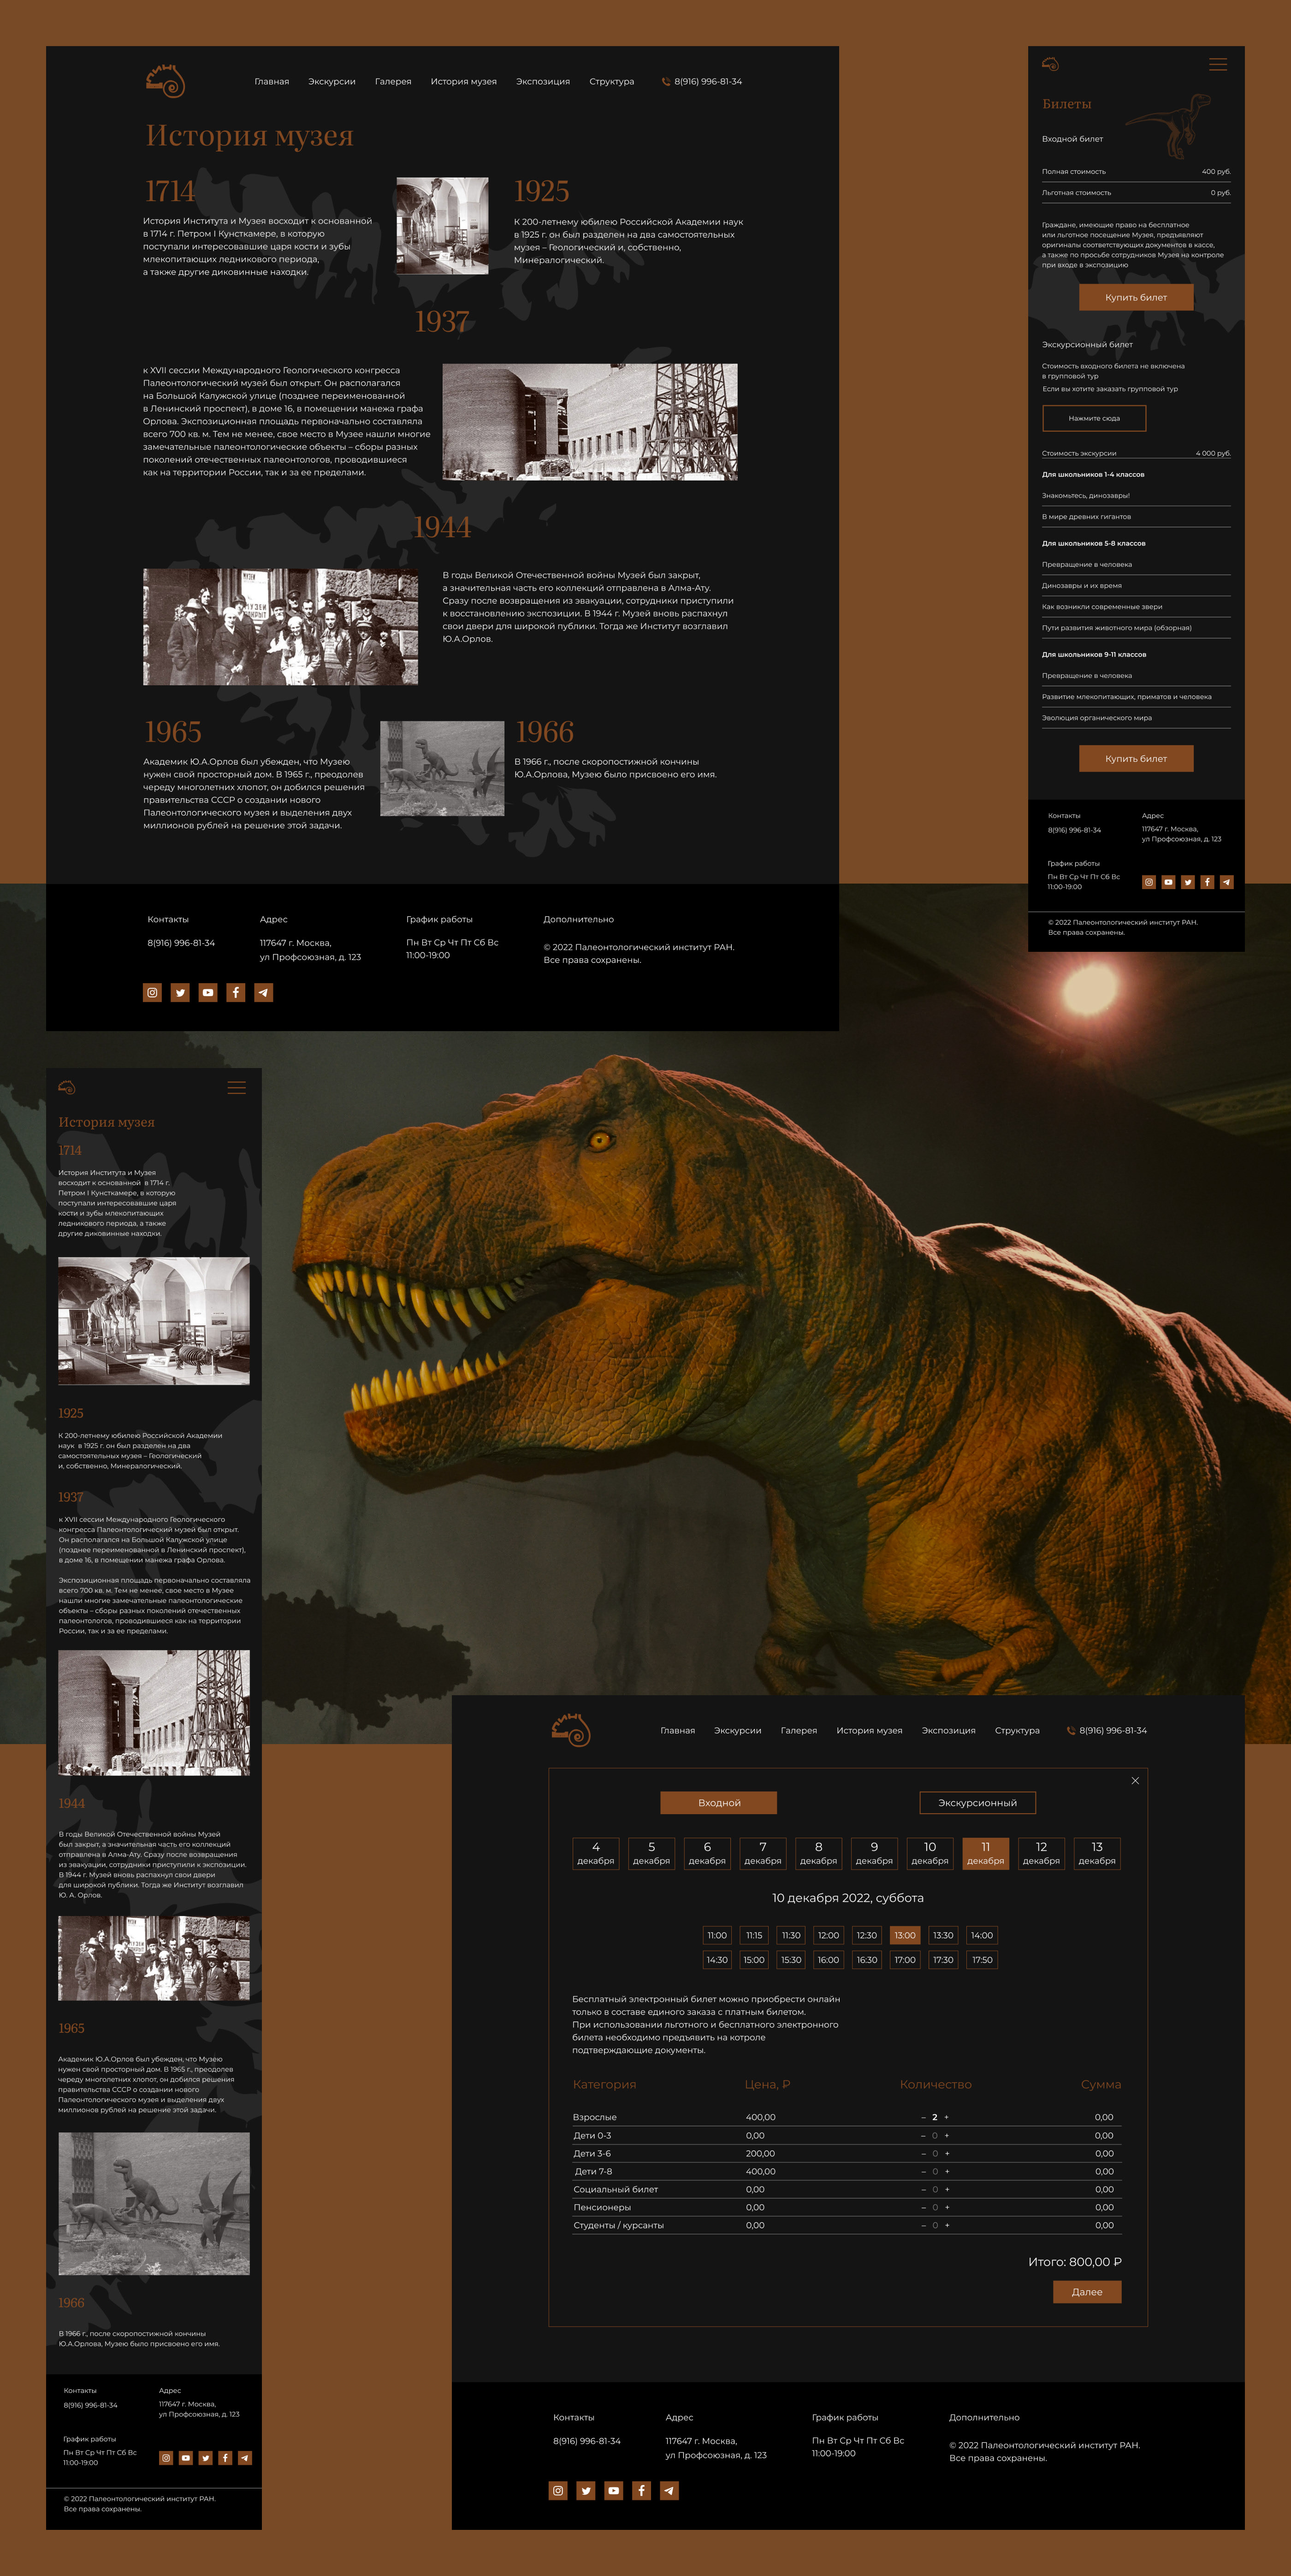1291x2576 pixels.
Task: Click the 'Нажмите сюда' group tour button
Action: tap(1094, 418)
